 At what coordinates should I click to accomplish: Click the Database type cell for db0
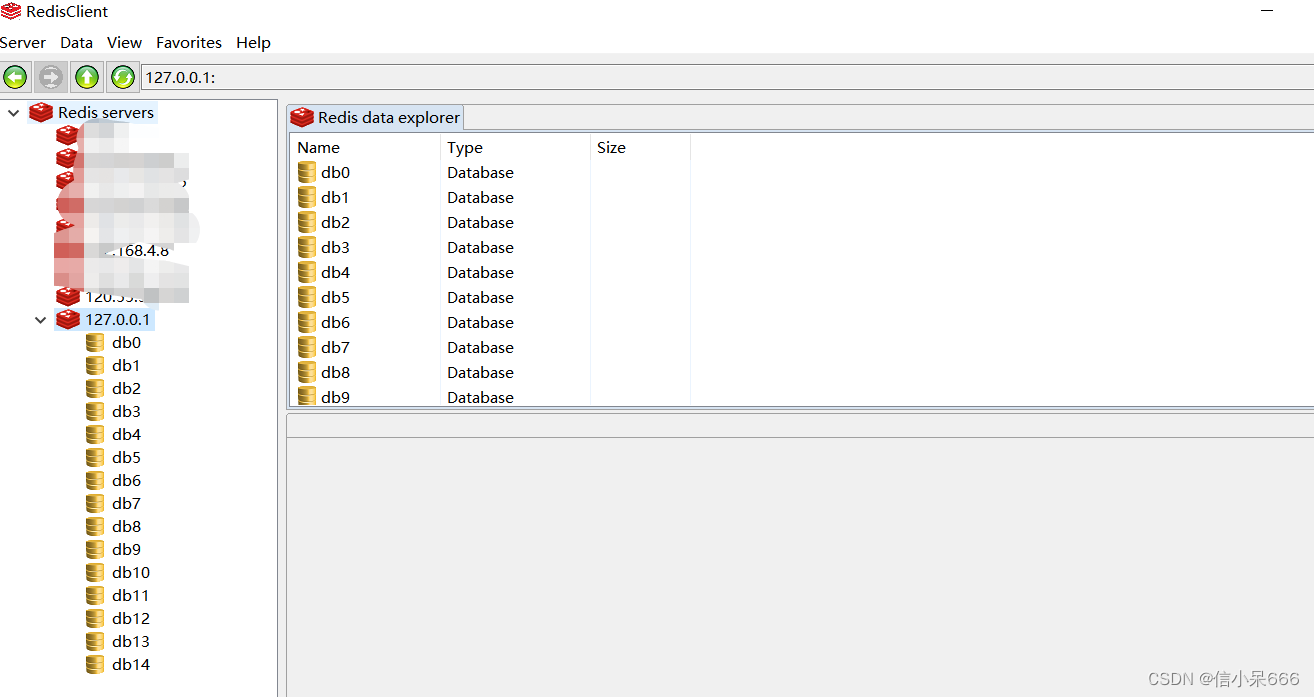[x=480, y=173]
